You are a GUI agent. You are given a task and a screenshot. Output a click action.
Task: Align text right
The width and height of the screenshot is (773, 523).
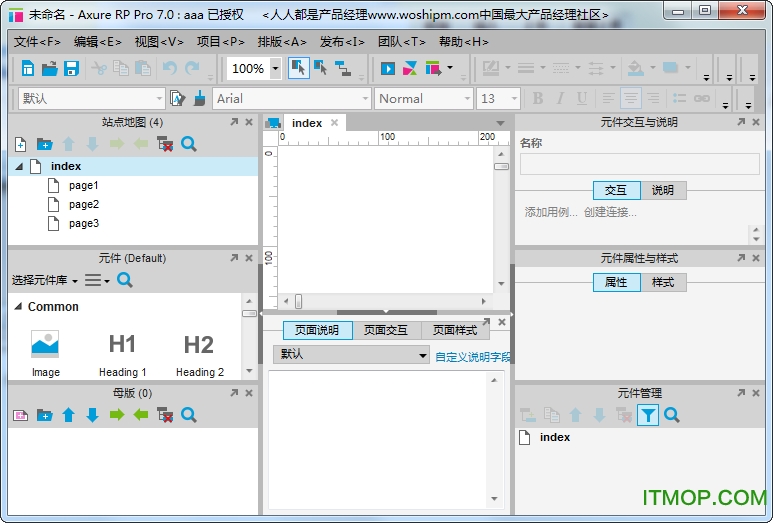[x=653, y=99]
